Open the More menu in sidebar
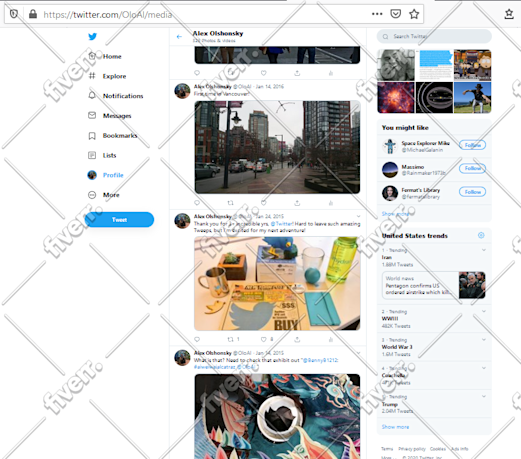Image resolution: width=521 pixels, height=459 pixels. click(x=111, y=195)
